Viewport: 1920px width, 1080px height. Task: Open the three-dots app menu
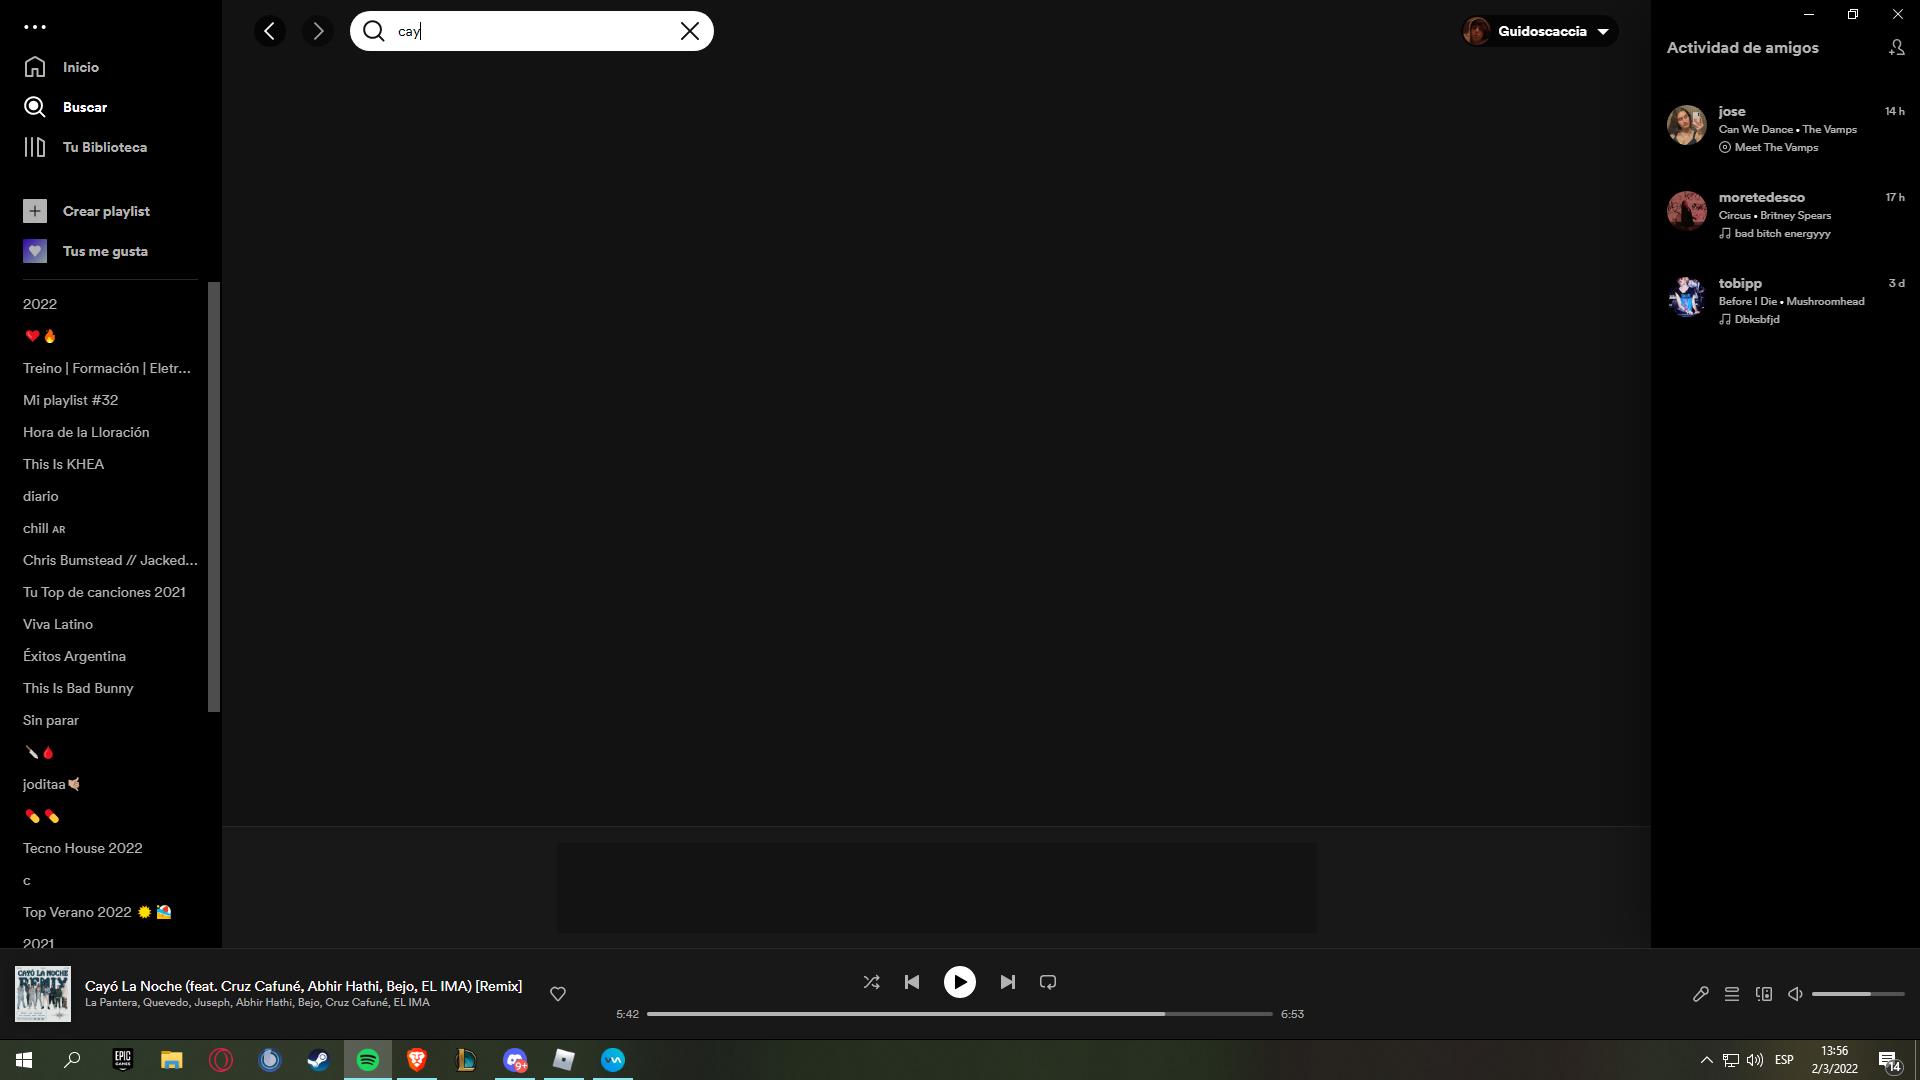tap(35, 27)
